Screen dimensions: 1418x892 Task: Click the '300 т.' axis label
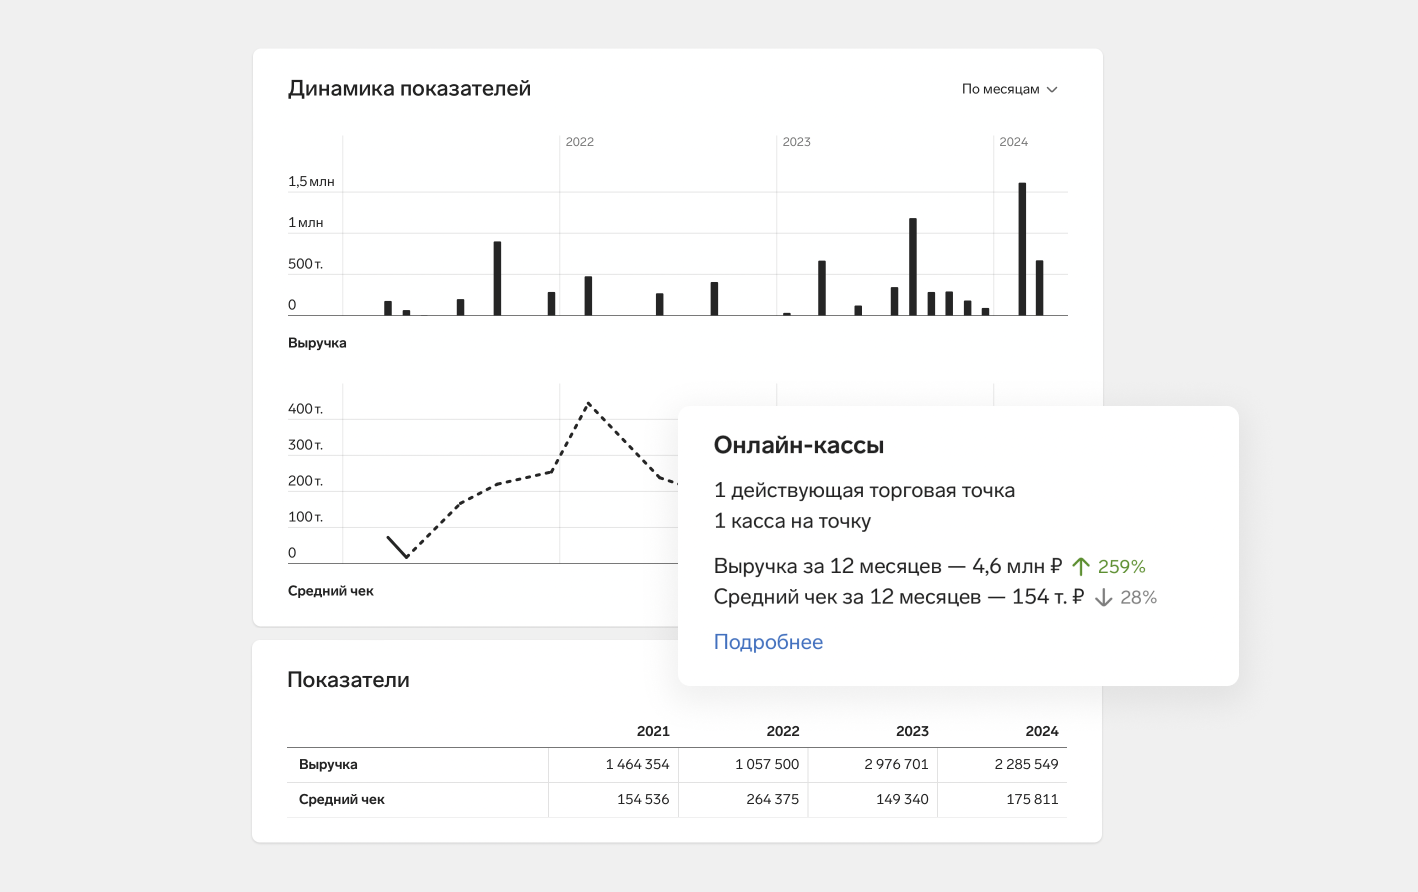tap(305, 445)
